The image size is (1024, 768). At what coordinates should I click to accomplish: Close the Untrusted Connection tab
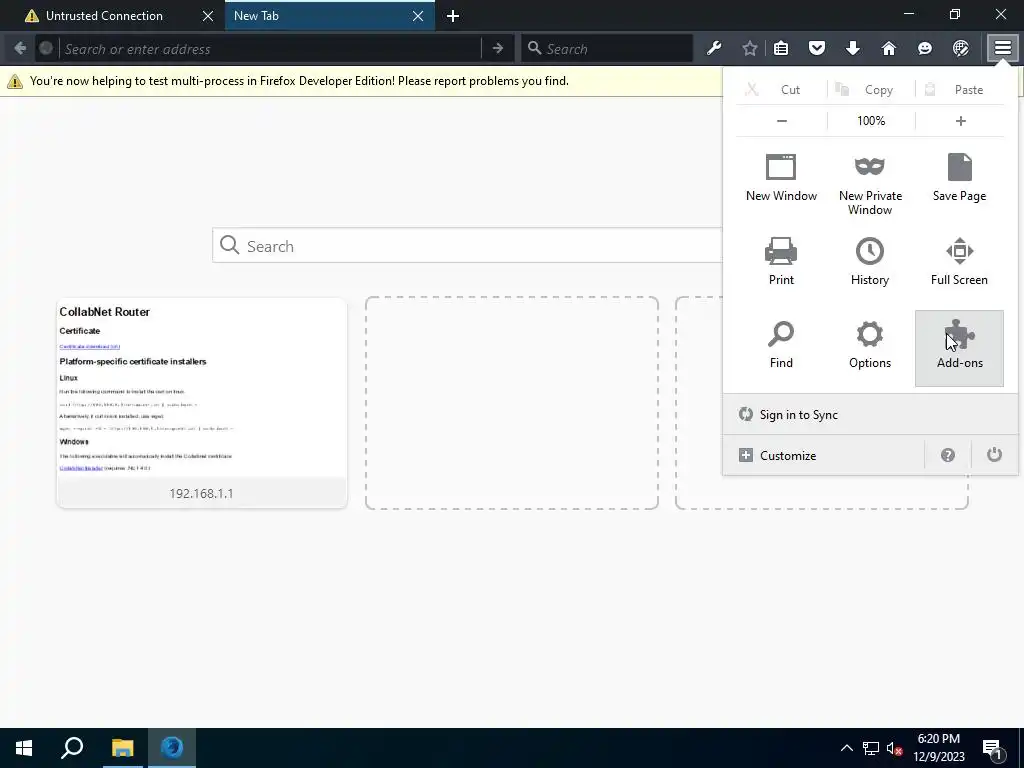[208, 16]
